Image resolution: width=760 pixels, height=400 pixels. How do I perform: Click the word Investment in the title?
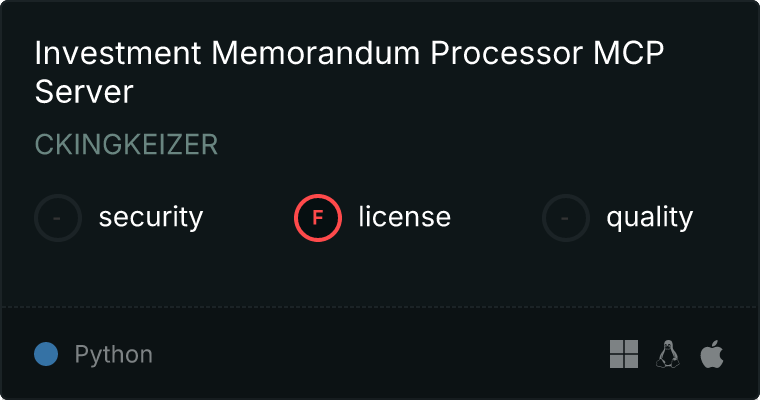click(118, 52)
